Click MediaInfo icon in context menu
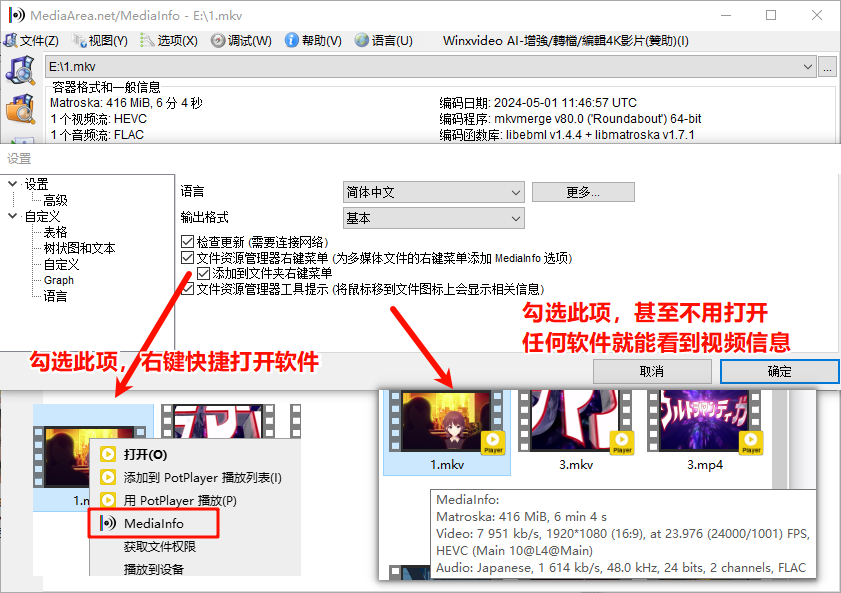 coord(108,523)
